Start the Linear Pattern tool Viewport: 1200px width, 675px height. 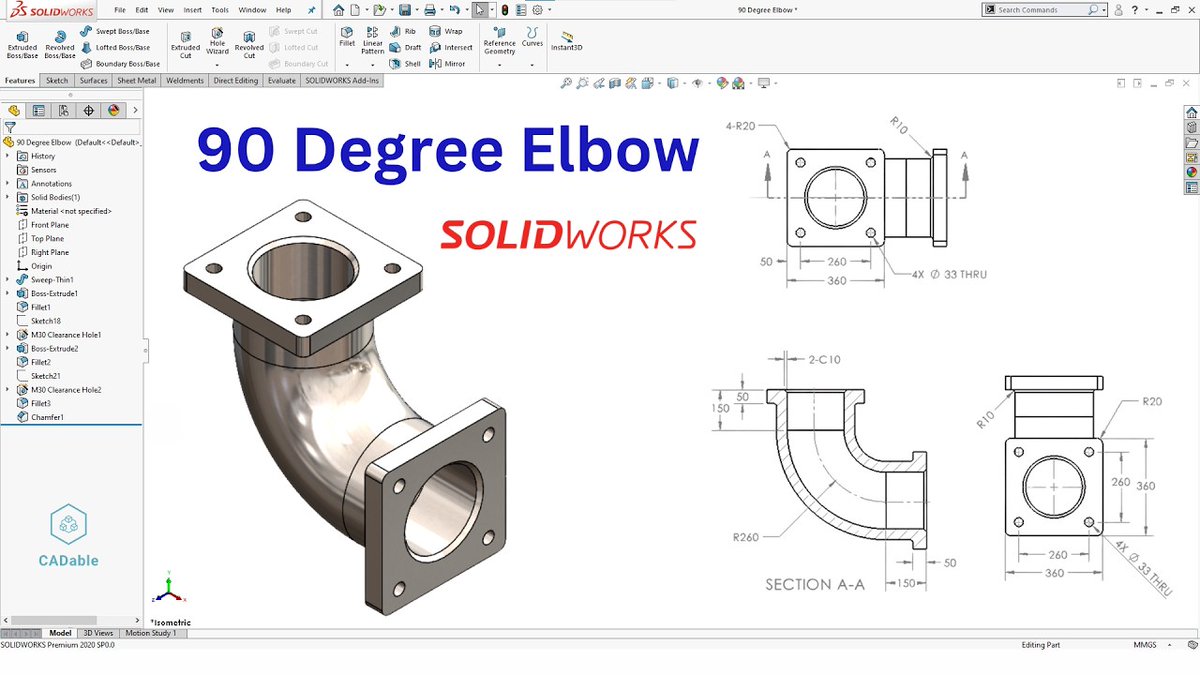point(372,40)
